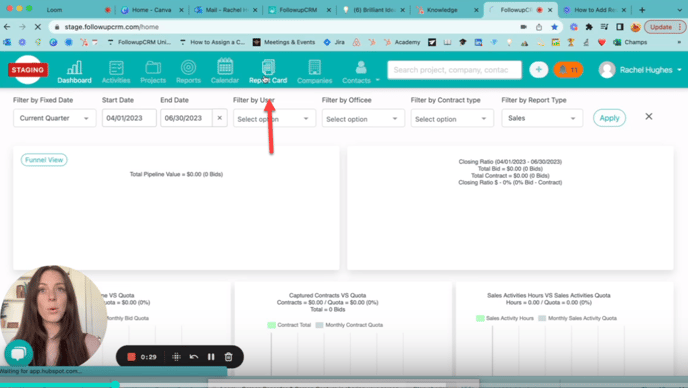Open the How to Assign a C... bookmark

click(x=213, y=42)
